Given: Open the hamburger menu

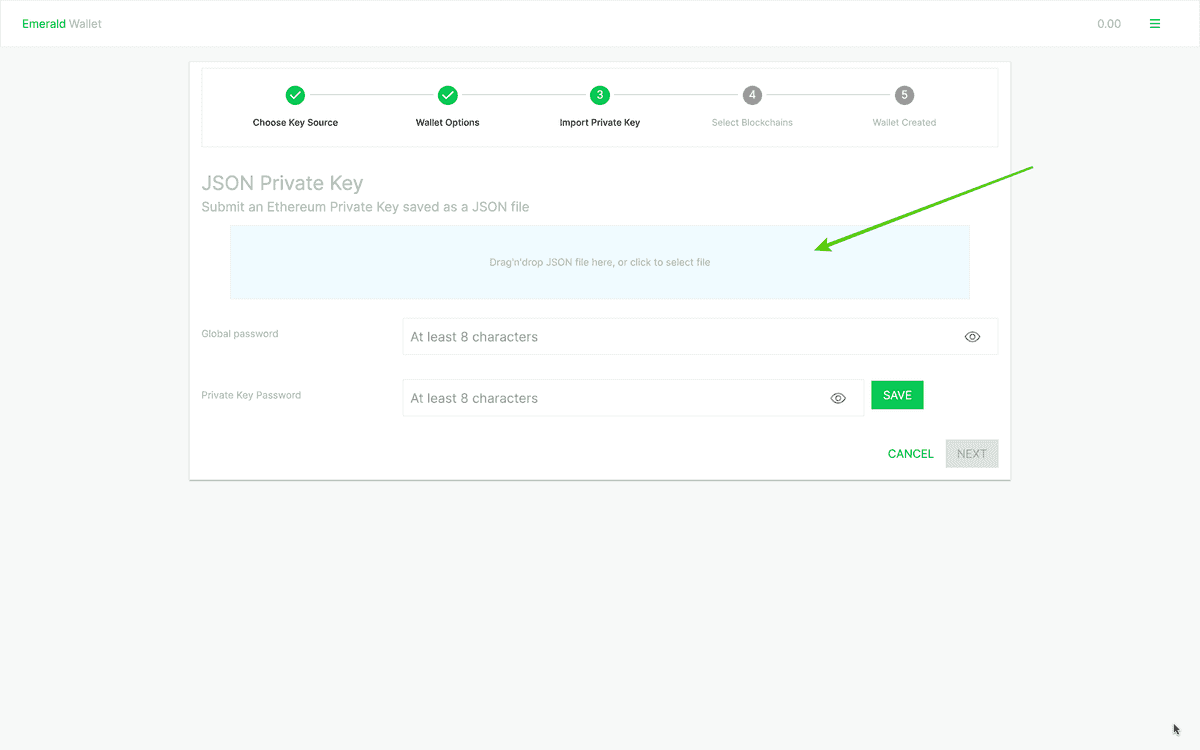Looking at the screenshot, I should 1155,23.
